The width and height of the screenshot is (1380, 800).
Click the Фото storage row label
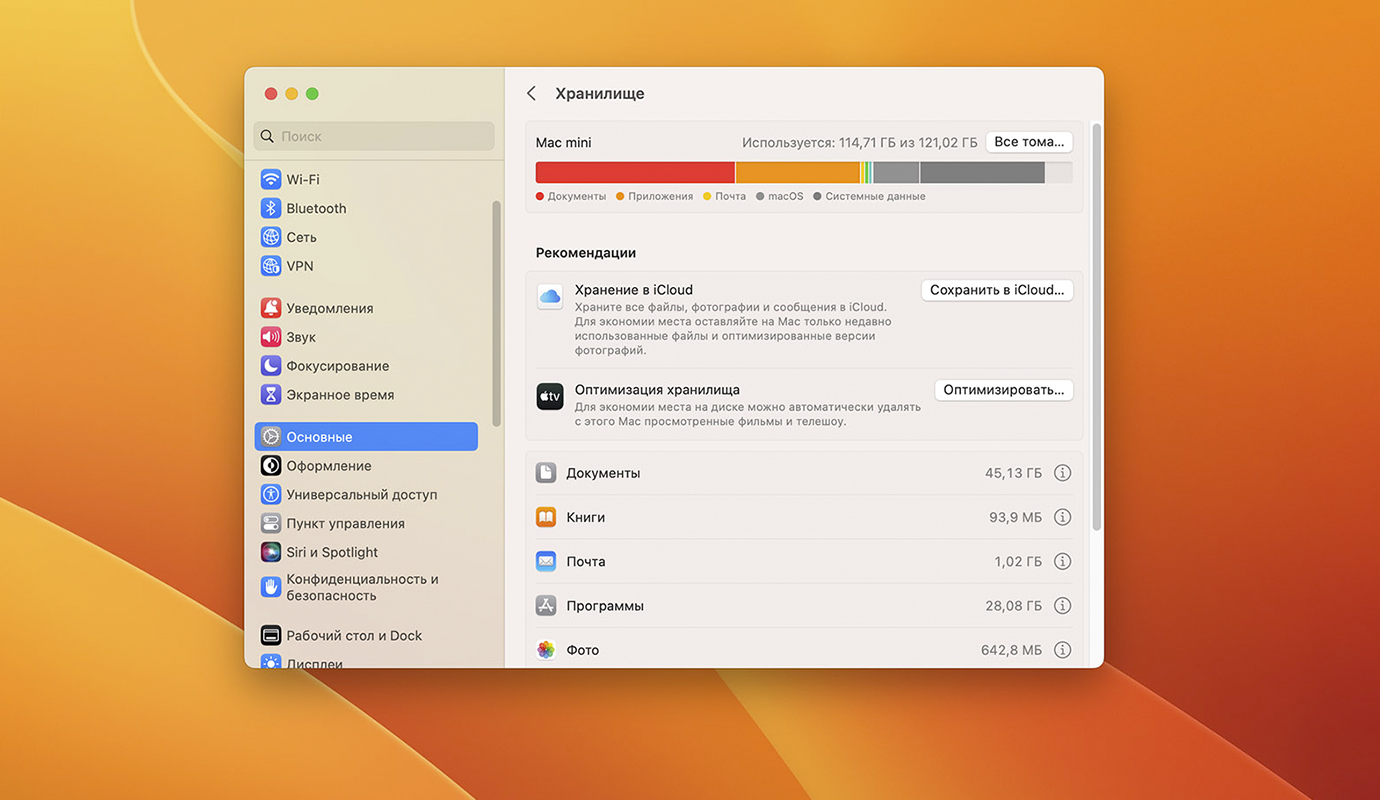pyautogui.click(x=583, y=650)
